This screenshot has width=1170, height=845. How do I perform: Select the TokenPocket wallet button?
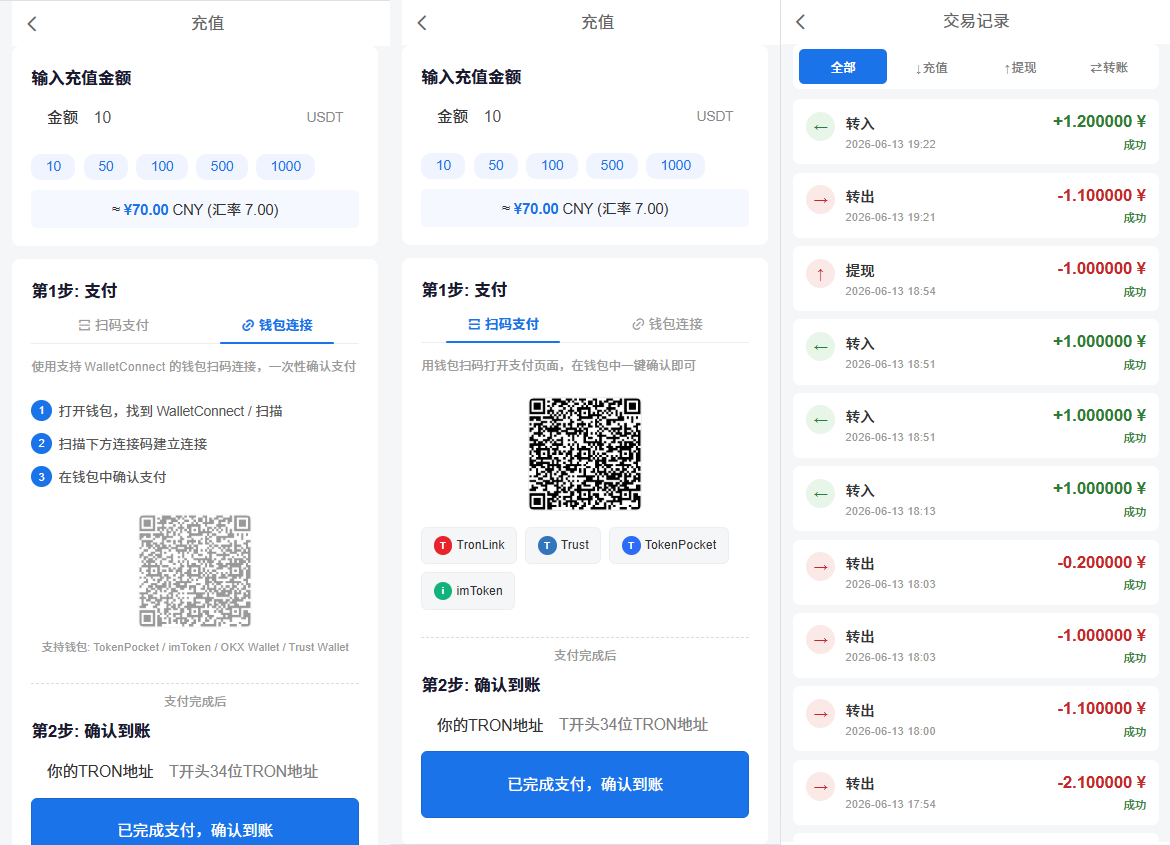pos(669,545)
